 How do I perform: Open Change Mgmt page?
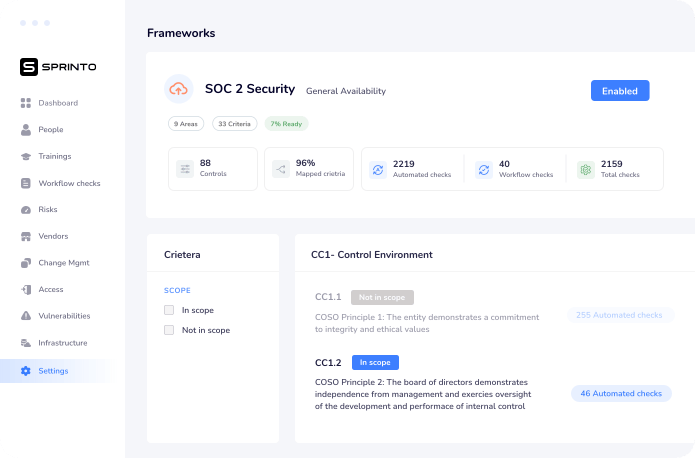tap(63, 262)
